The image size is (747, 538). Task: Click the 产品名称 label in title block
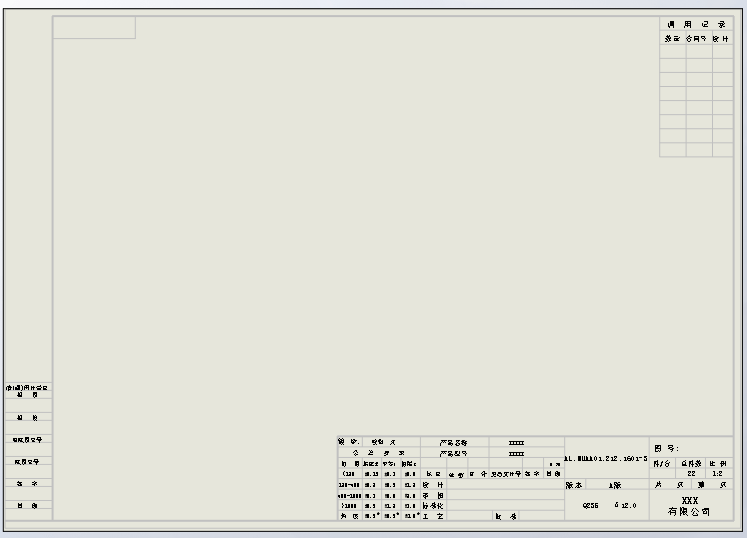[452, 441]
